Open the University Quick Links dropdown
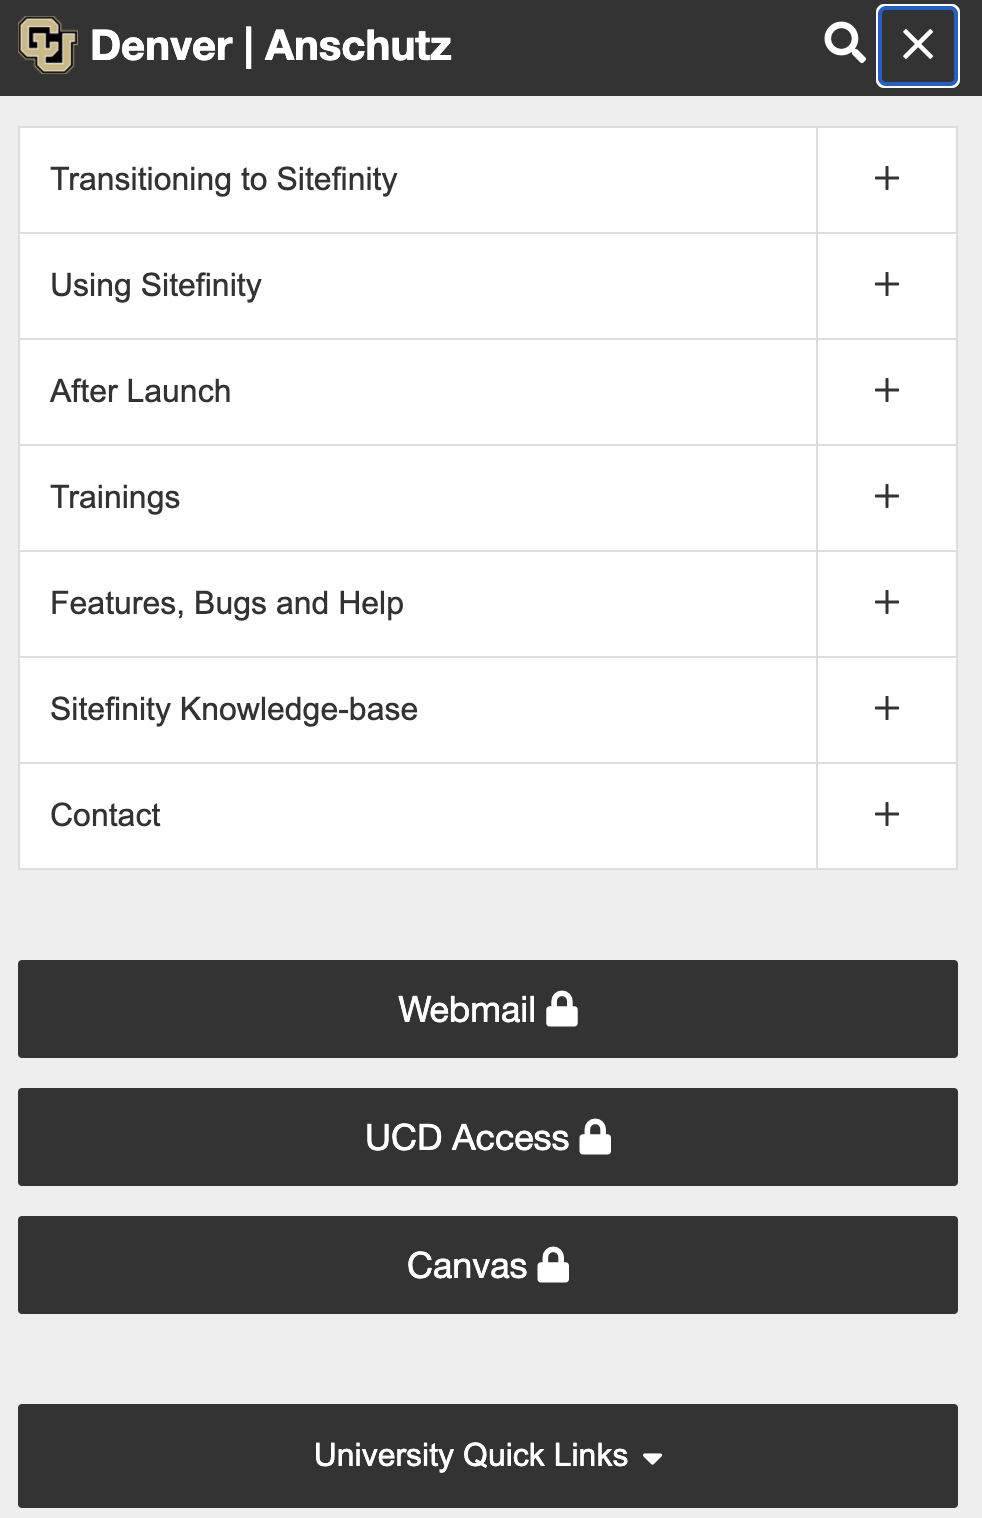 pos(488,1455)
